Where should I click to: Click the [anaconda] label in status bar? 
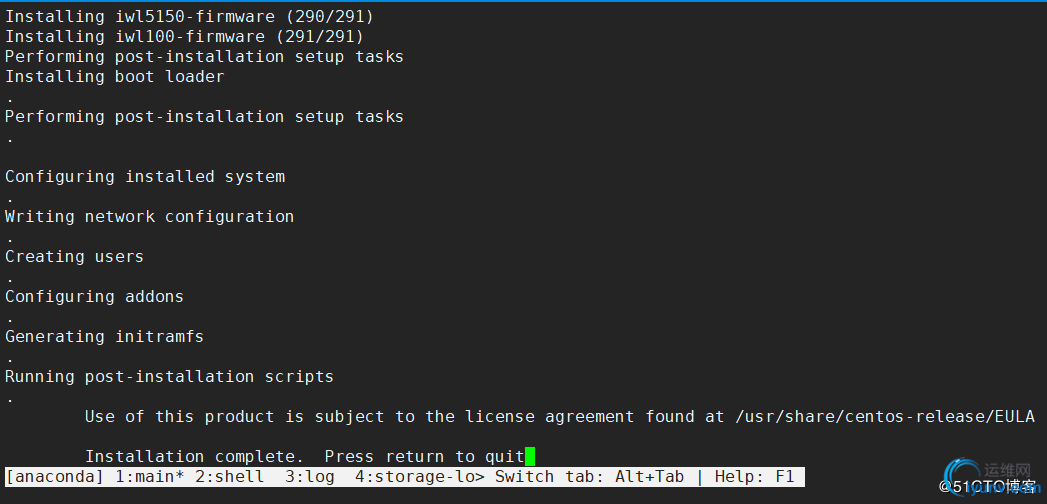pyautogui.click(x=55, y=477)
